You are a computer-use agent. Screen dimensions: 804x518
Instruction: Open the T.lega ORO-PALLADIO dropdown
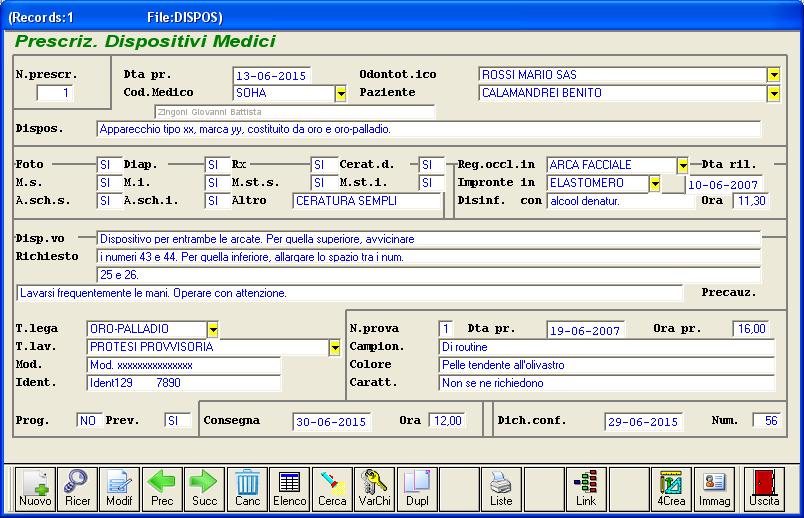(x=213, y=329)
